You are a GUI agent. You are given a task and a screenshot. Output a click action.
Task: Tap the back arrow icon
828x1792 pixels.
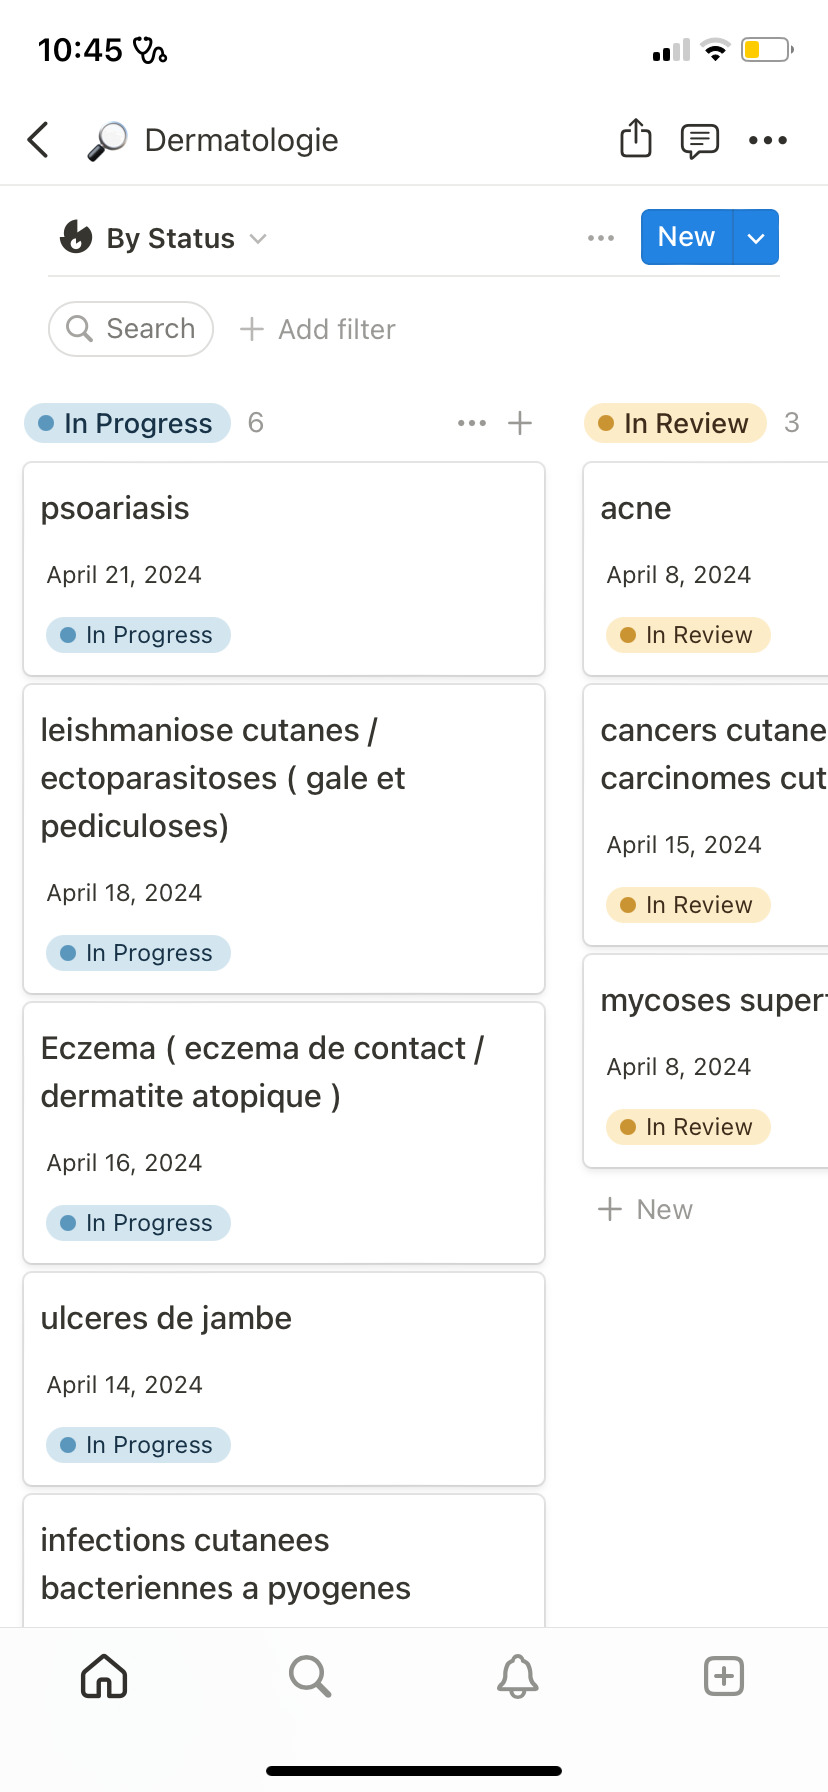[38, 140]
